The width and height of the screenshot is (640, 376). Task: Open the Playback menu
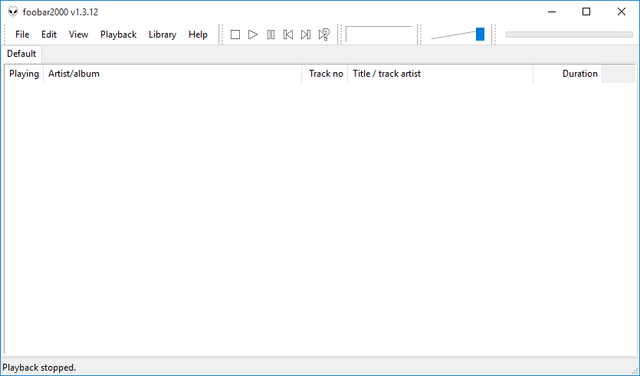click(x=118, y=35)
